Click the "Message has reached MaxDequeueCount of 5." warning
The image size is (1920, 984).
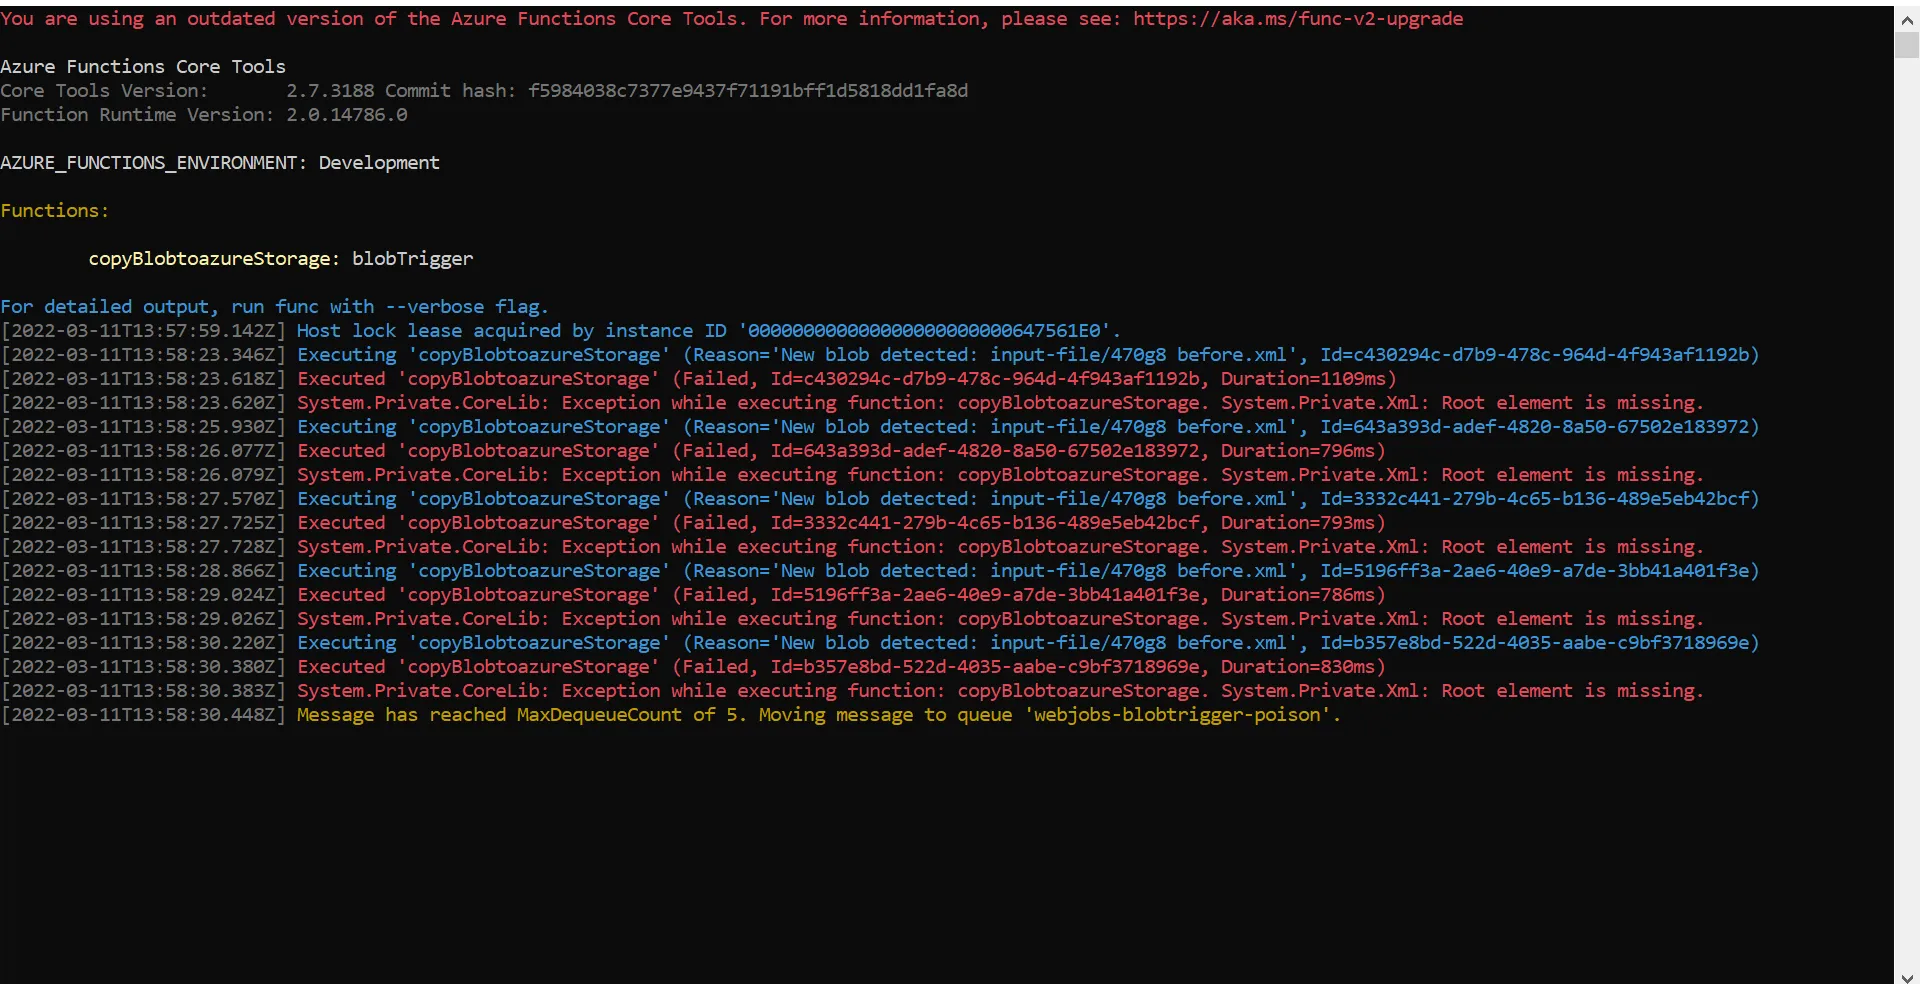pos(522,715)
